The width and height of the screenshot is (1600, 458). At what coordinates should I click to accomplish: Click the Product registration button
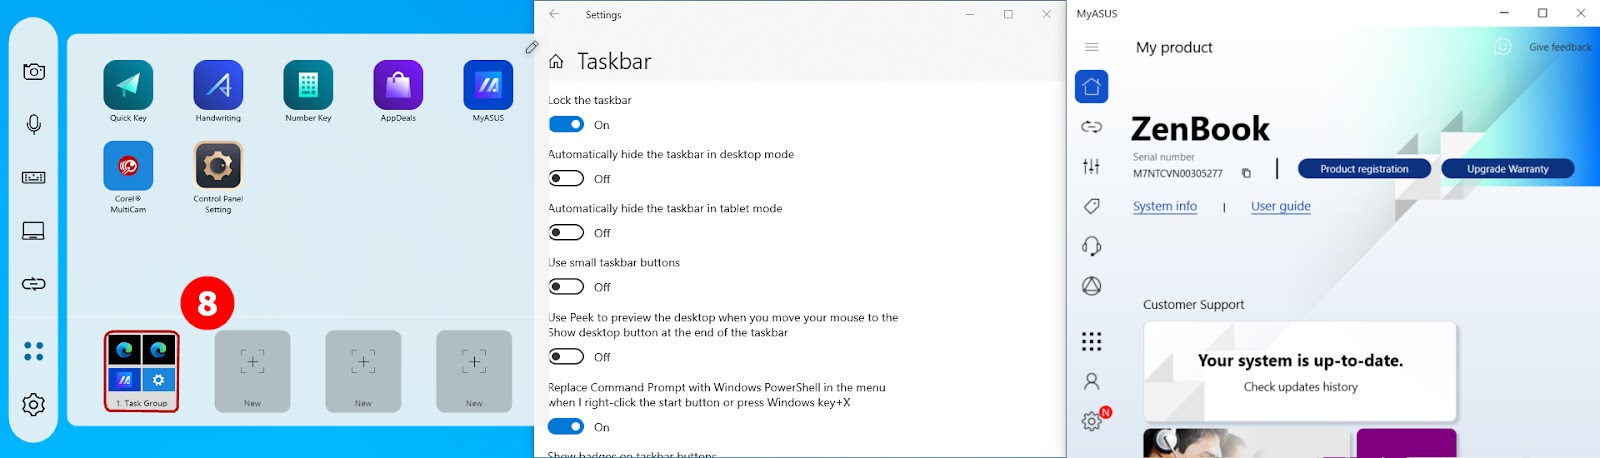point(1364,169)
